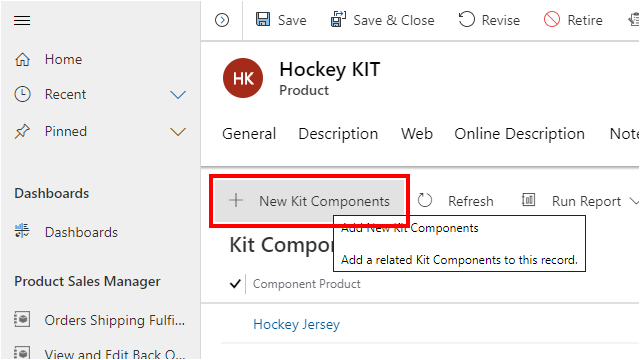Screen dimensions: 640x360
Task: Click the Pinned pushpin icon
Action: pyautogui.click(x=22, y=131)
